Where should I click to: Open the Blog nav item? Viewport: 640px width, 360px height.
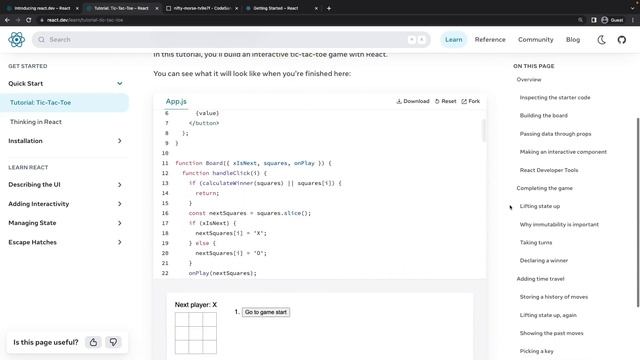click(x=573, y=40)
